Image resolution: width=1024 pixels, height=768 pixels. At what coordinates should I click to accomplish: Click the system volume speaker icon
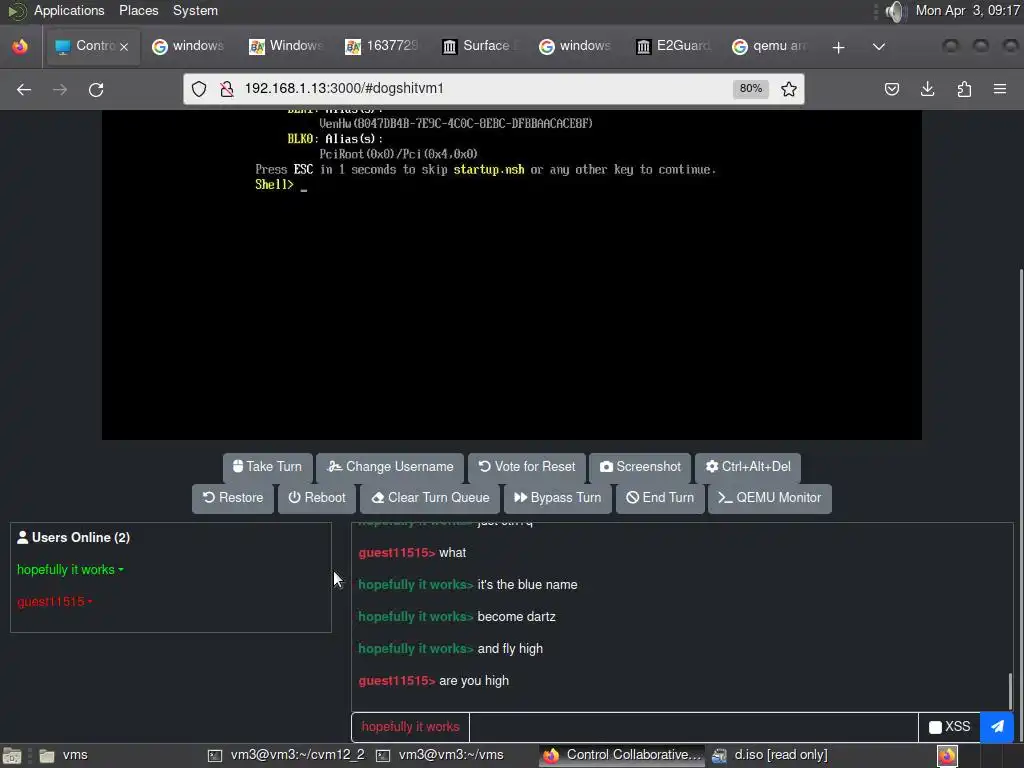[x=895, y=11]
